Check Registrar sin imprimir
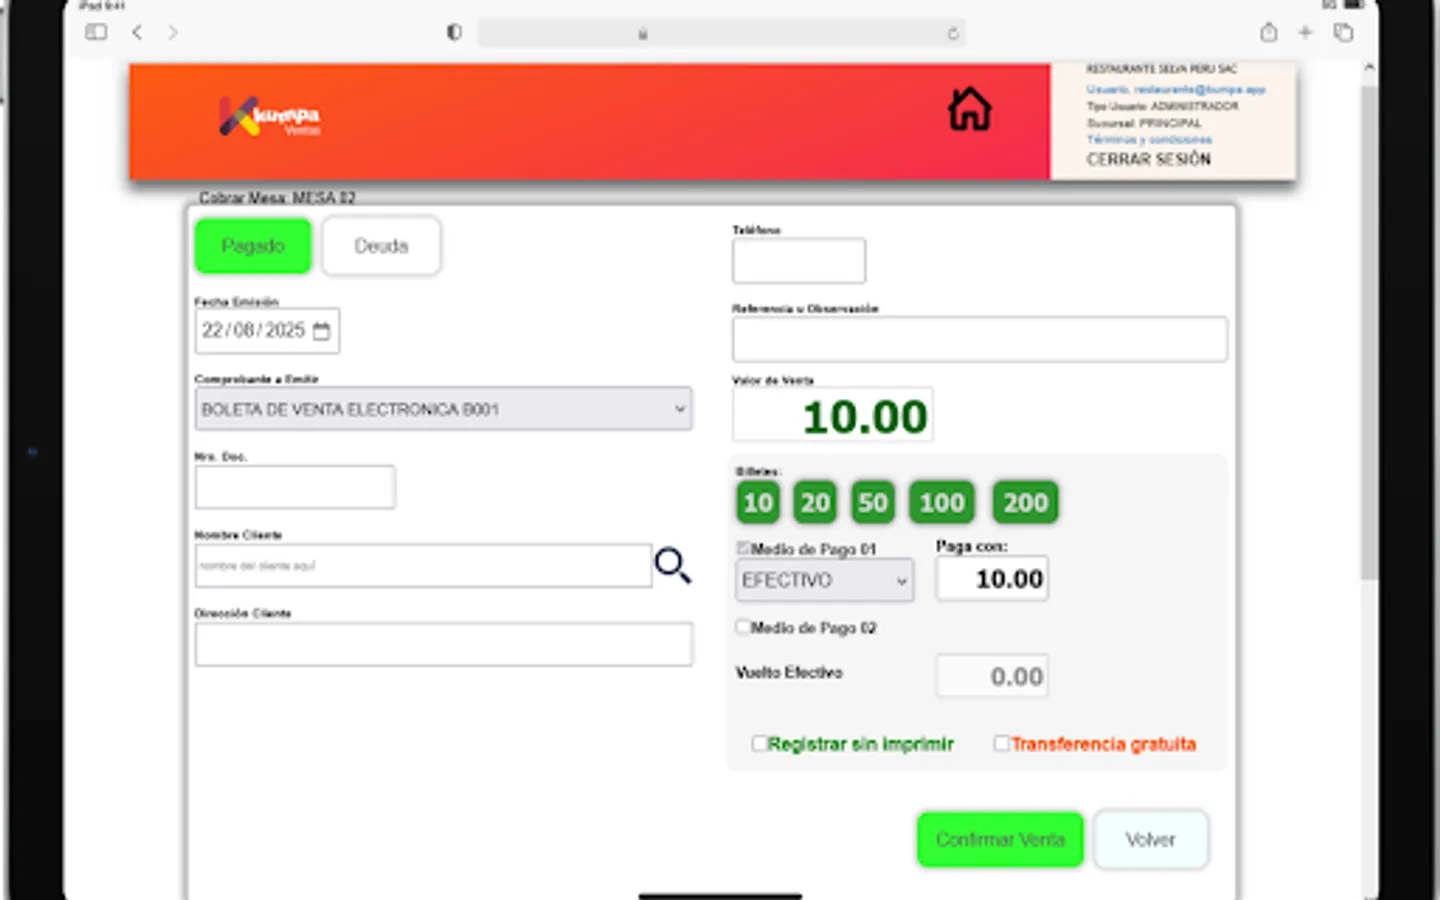The image size is (1440, 900). (760, 743)
